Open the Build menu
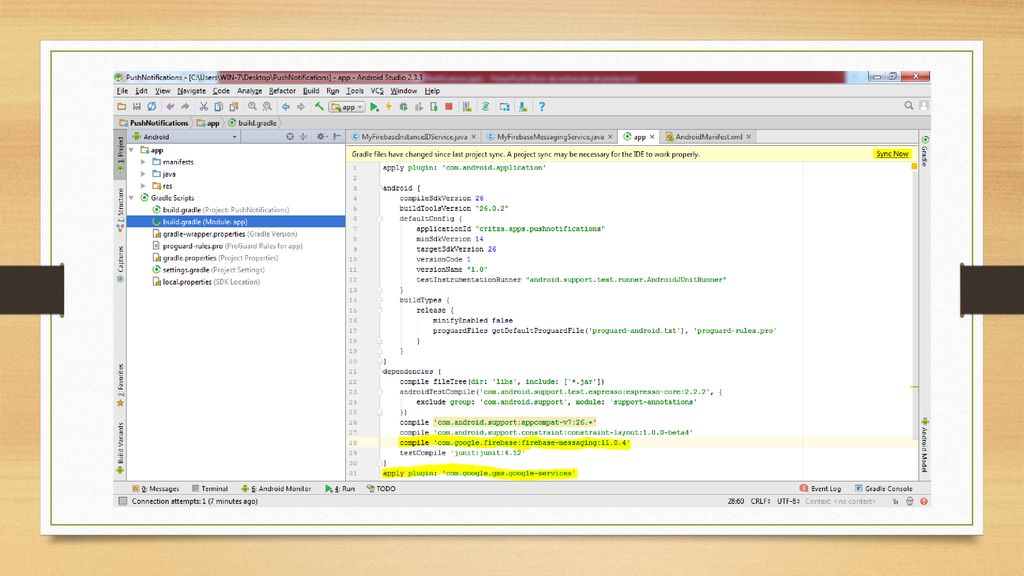 tap(311, 91)
